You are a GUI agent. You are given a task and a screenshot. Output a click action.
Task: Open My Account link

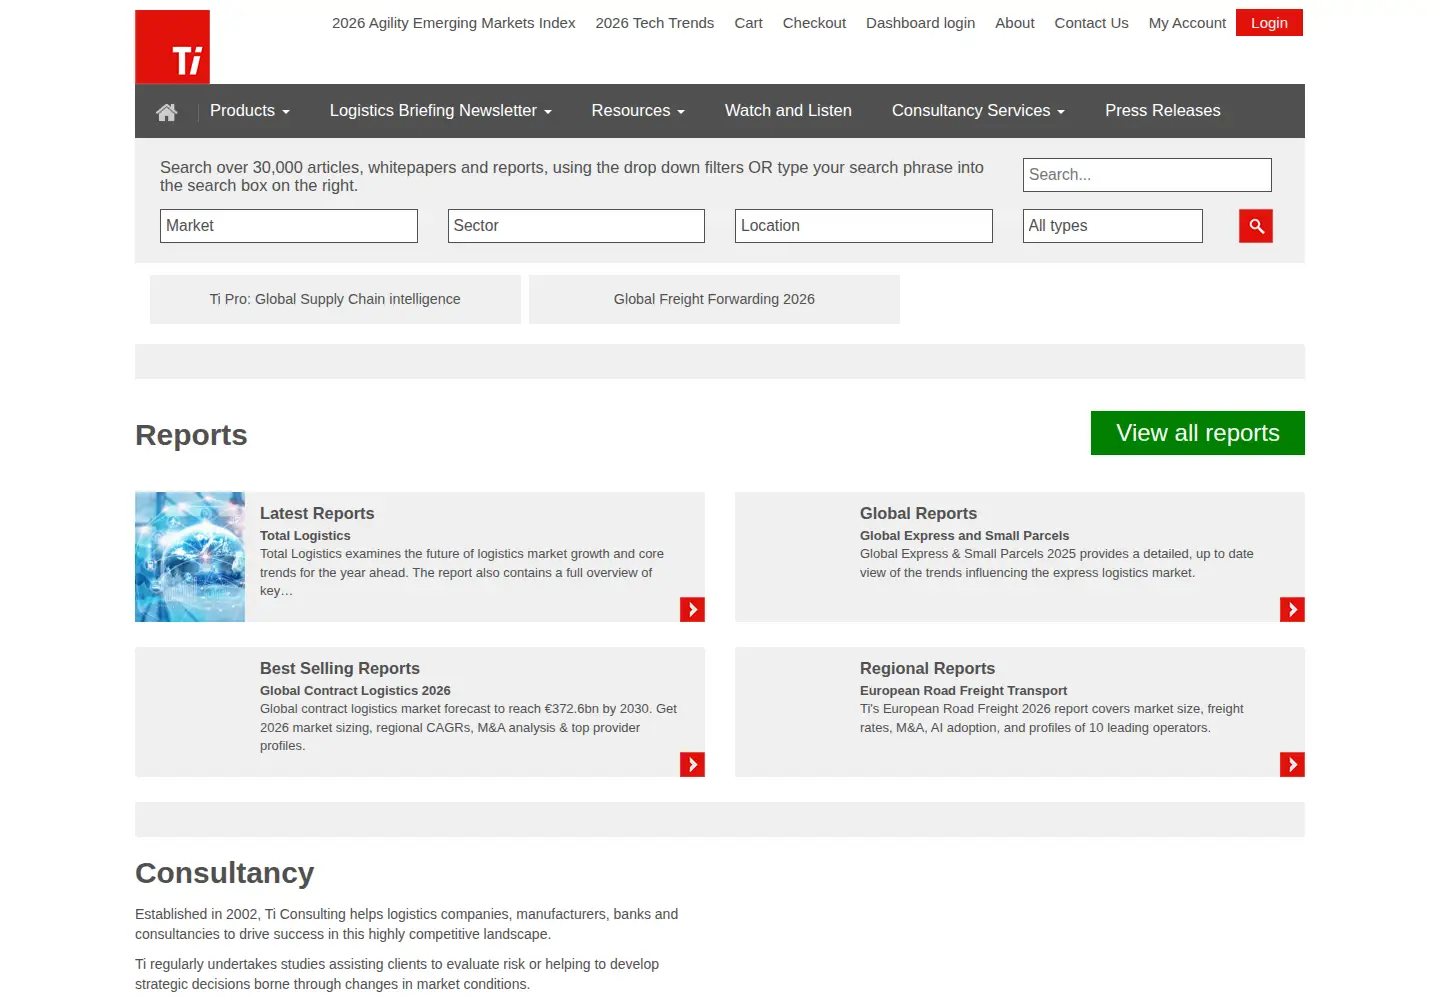[x=1187, y=23]
